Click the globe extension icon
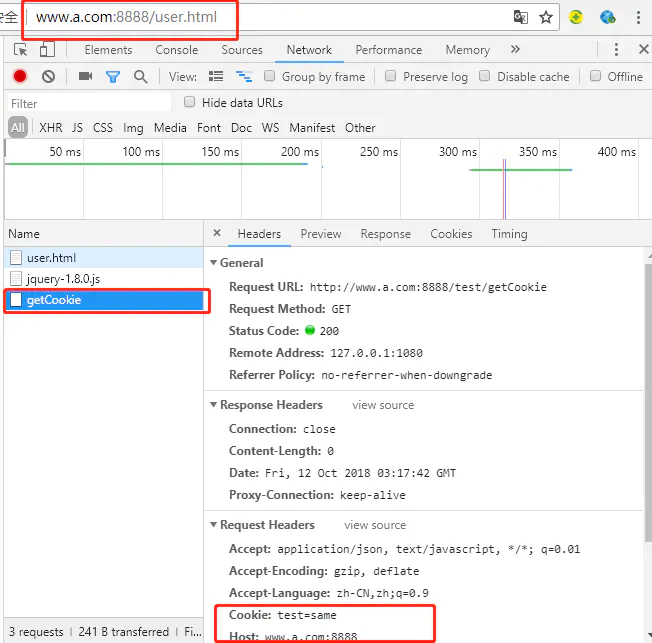Screen dimensions: 652x643 (608, 17)
